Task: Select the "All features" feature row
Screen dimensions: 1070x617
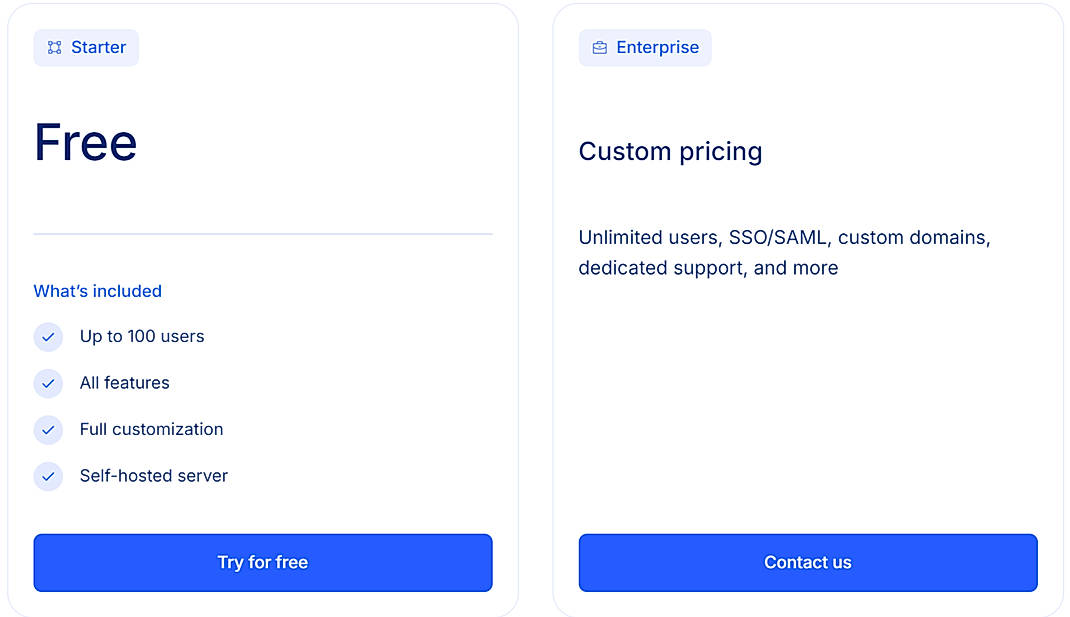Action: point(124,383)
